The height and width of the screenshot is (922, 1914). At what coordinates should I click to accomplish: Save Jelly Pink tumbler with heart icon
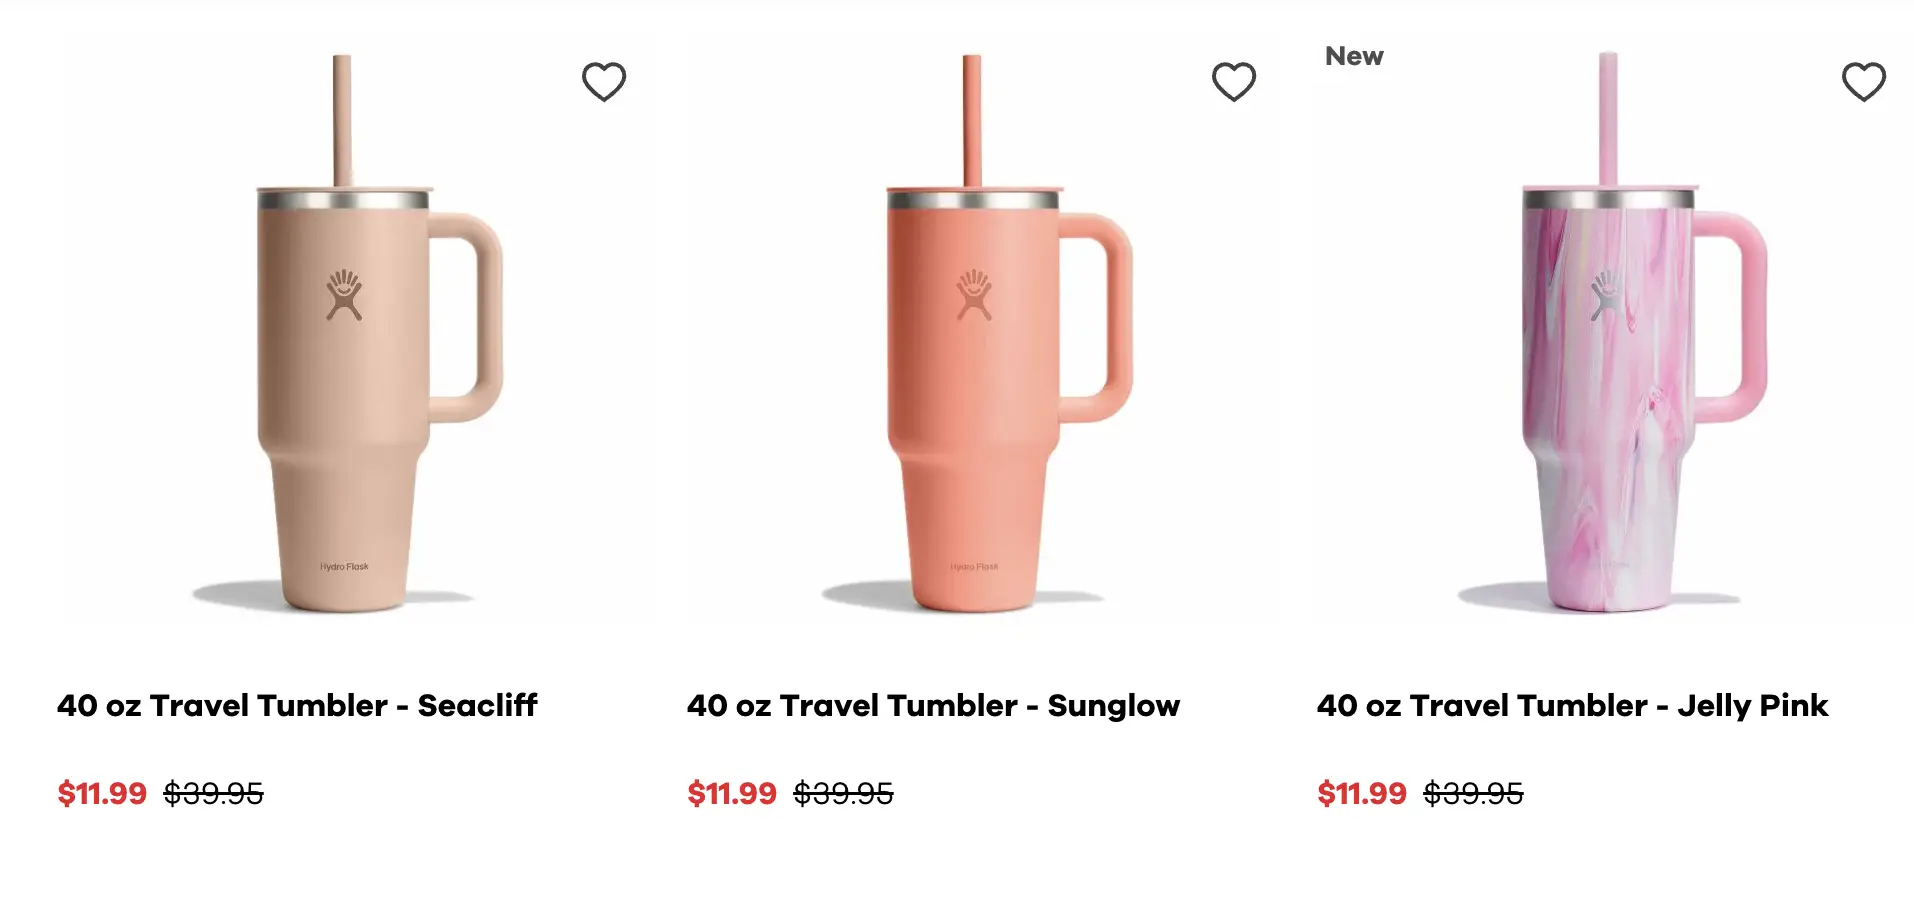(1864, 82)
